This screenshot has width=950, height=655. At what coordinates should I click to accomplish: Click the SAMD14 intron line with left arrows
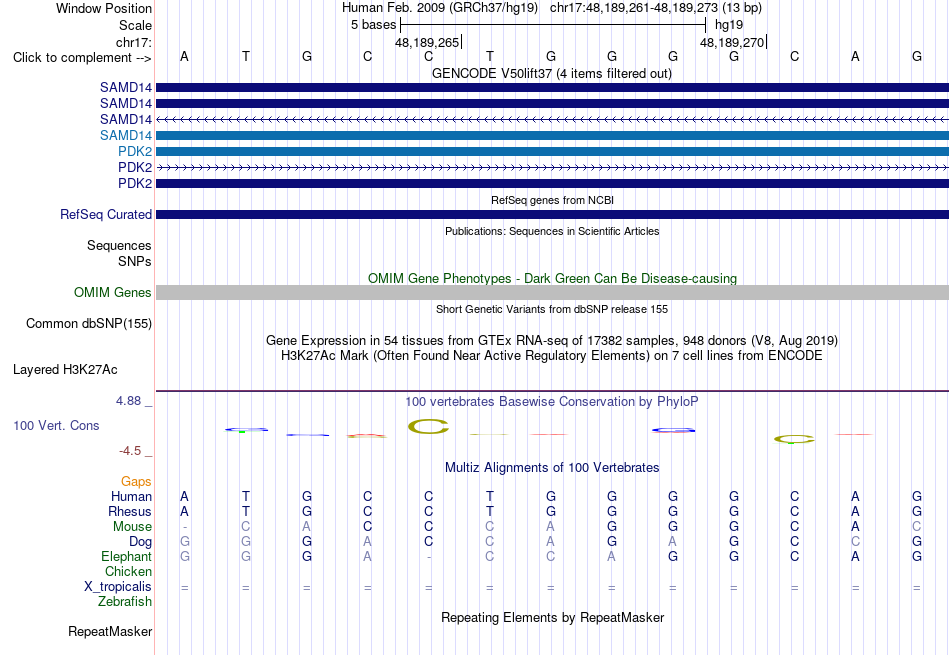click(x=552, y=119)
